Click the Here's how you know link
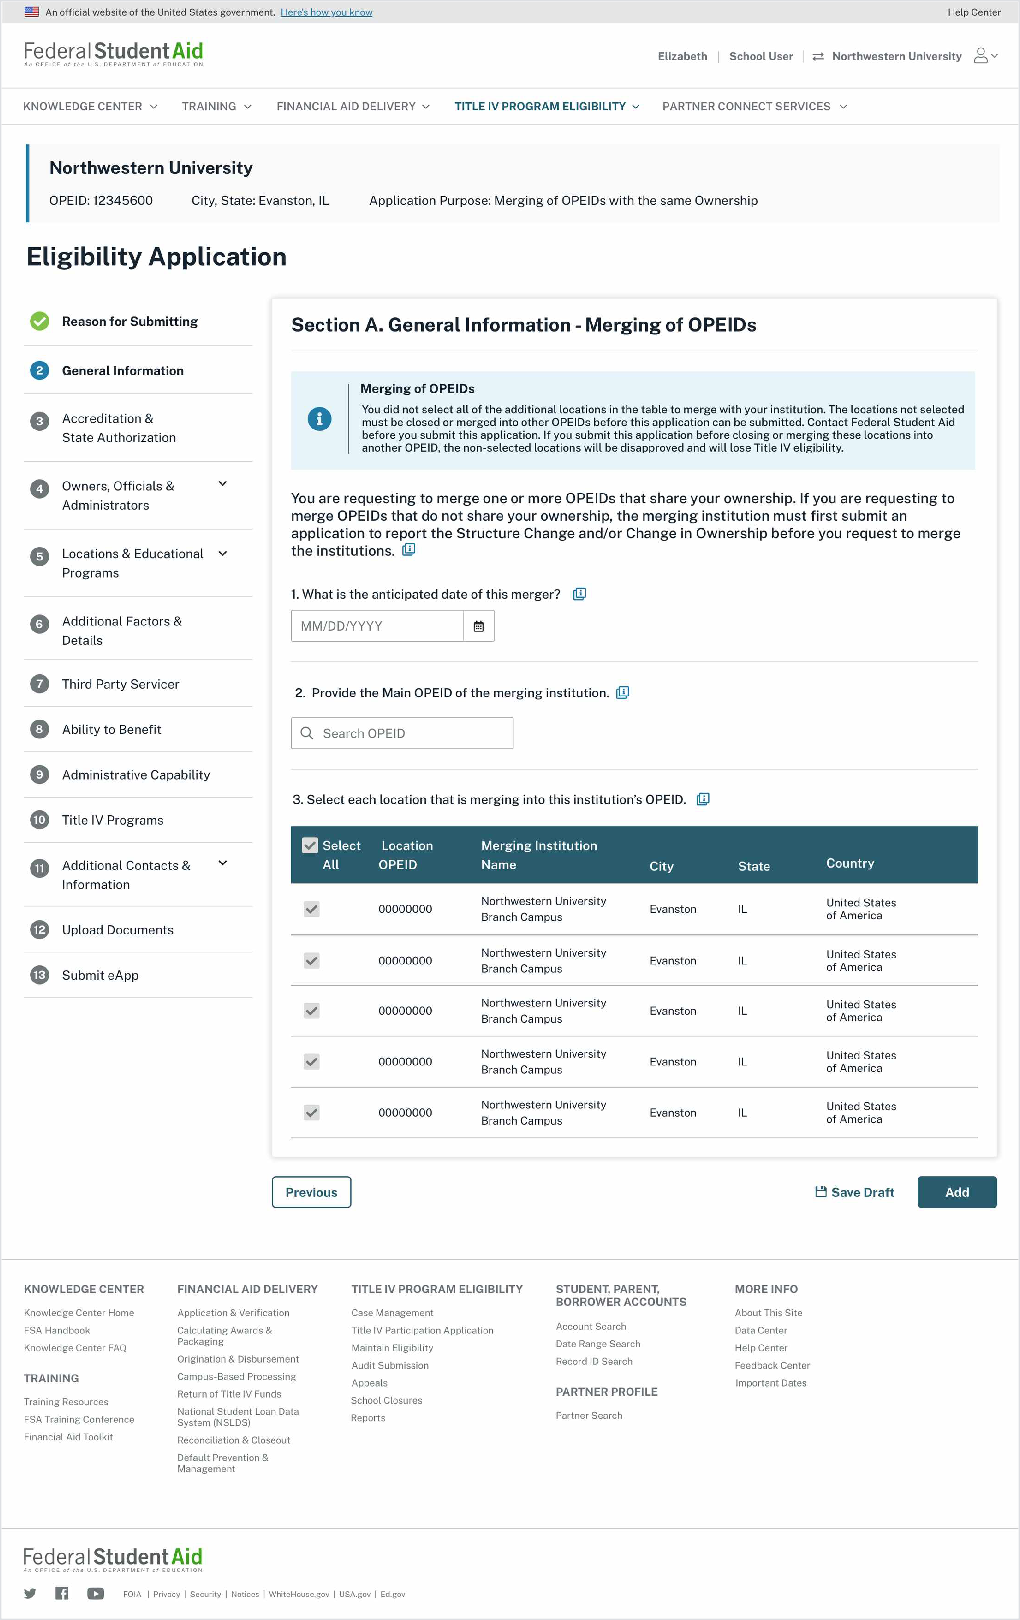Viewport: 1020px width, 1620px height. 326,12
